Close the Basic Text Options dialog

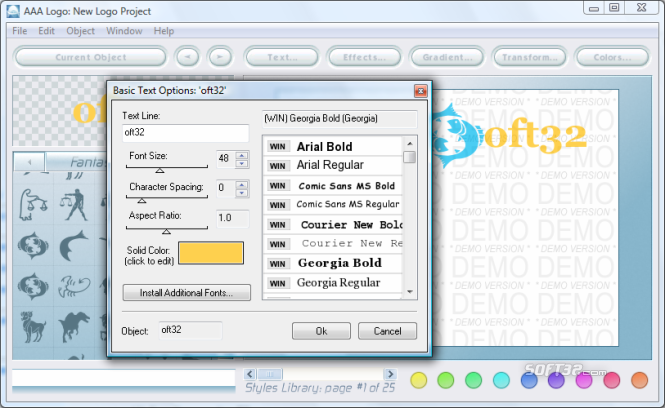(420, 91)
